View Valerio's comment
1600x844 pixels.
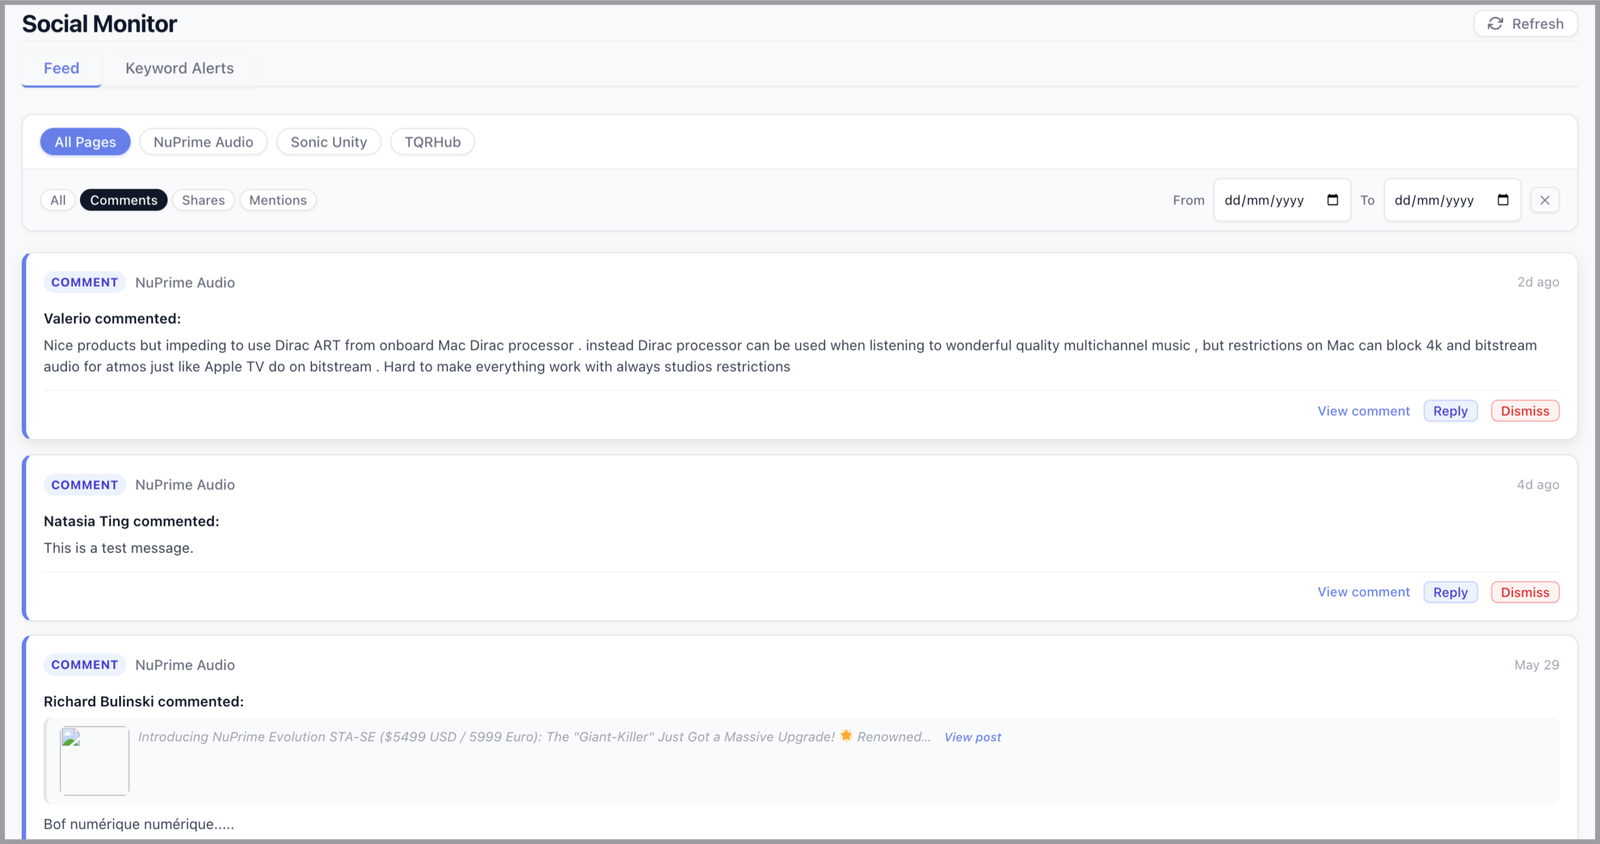pos(1363,411)
